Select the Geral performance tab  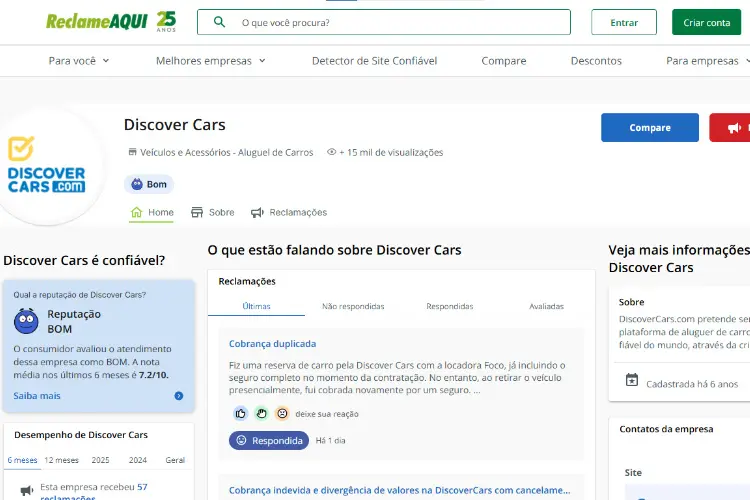coord(175,460)
